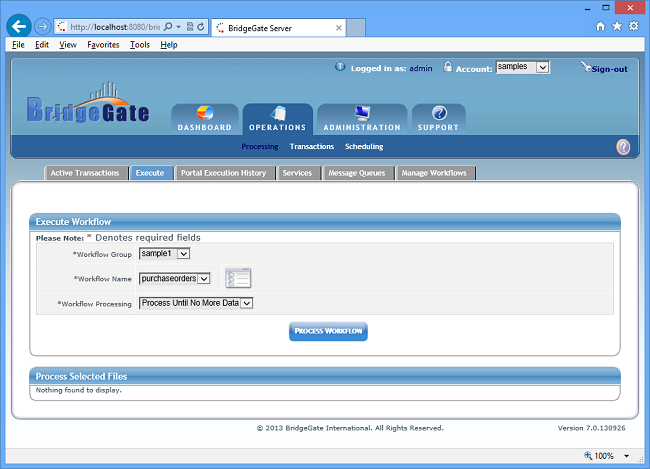
Task: Open the Account samples dropdown
Action: tap(523, 67)
